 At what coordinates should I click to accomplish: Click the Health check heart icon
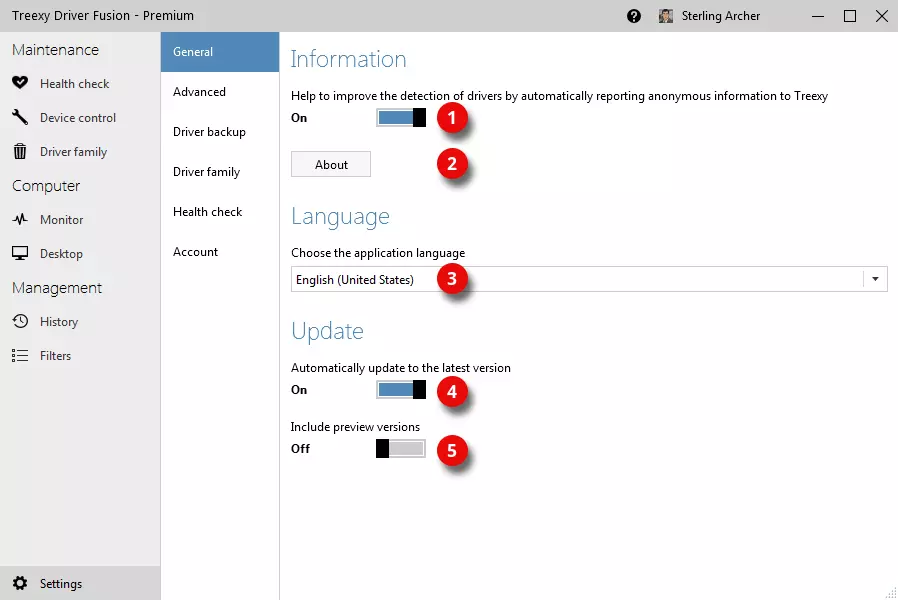coord(20,83)
